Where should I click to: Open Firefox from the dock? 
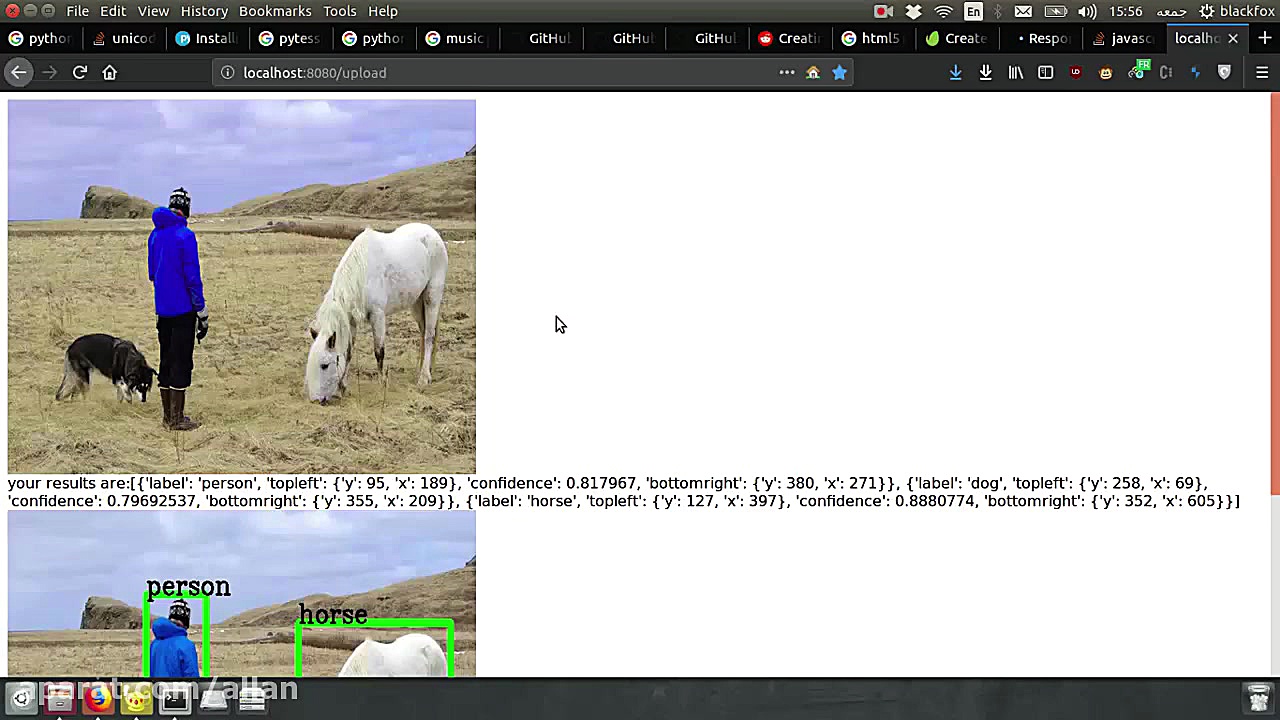[98, 697]
